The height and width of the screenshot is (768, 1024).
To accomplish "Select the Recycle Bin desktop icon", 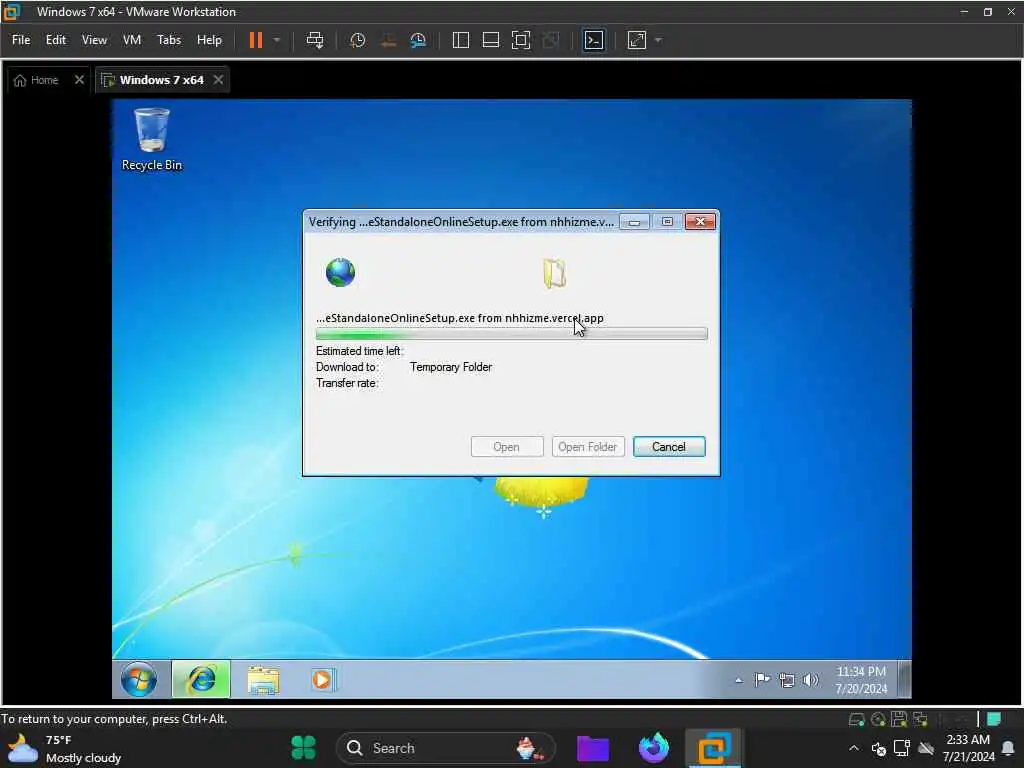I will [152, 140].
